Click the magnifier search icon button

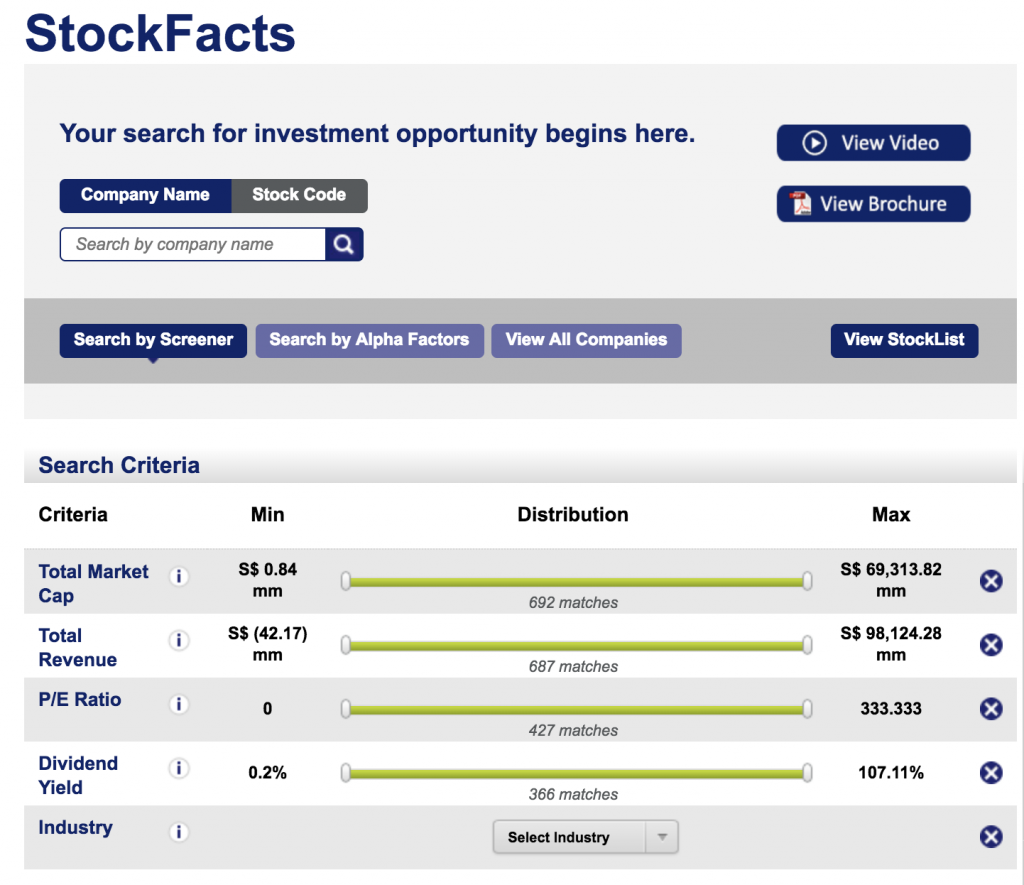click(x=344, y=244)
